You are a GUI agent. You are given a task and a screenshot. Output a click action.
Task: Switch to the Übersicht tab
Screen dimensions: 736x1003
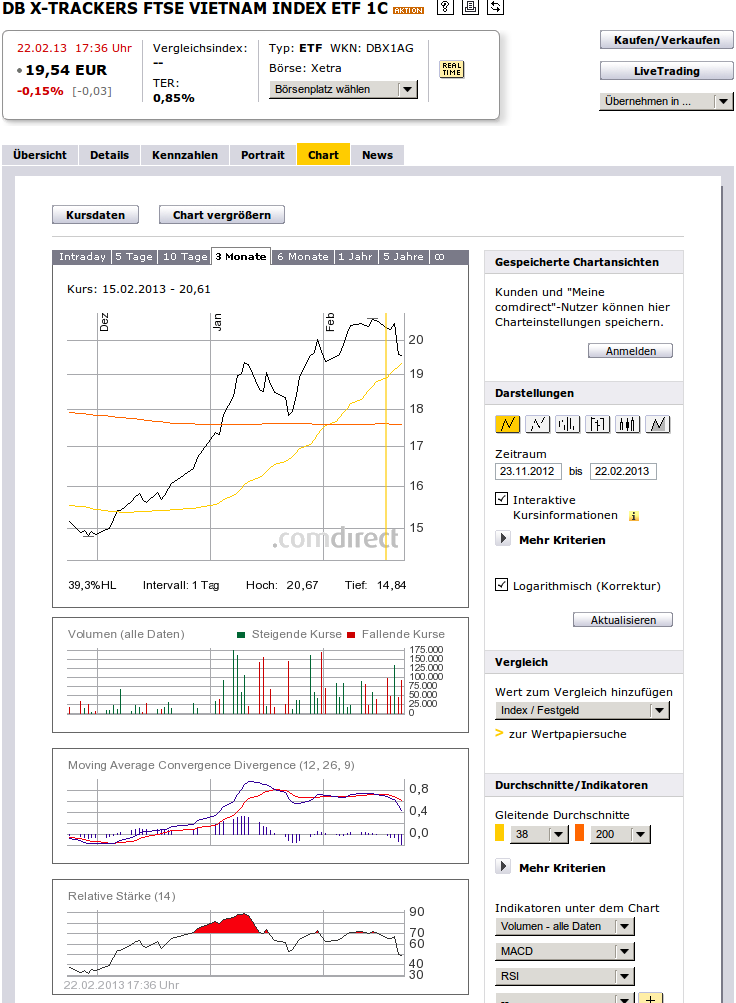[40, 155]
